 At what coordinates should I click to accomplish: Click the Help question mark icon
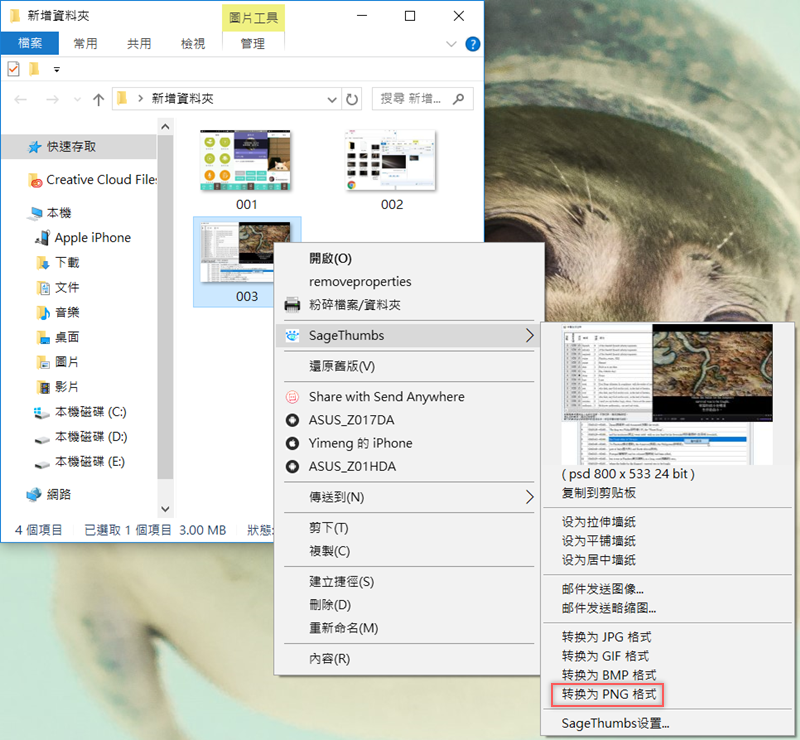pyautogui.click(x=473, y=44)
